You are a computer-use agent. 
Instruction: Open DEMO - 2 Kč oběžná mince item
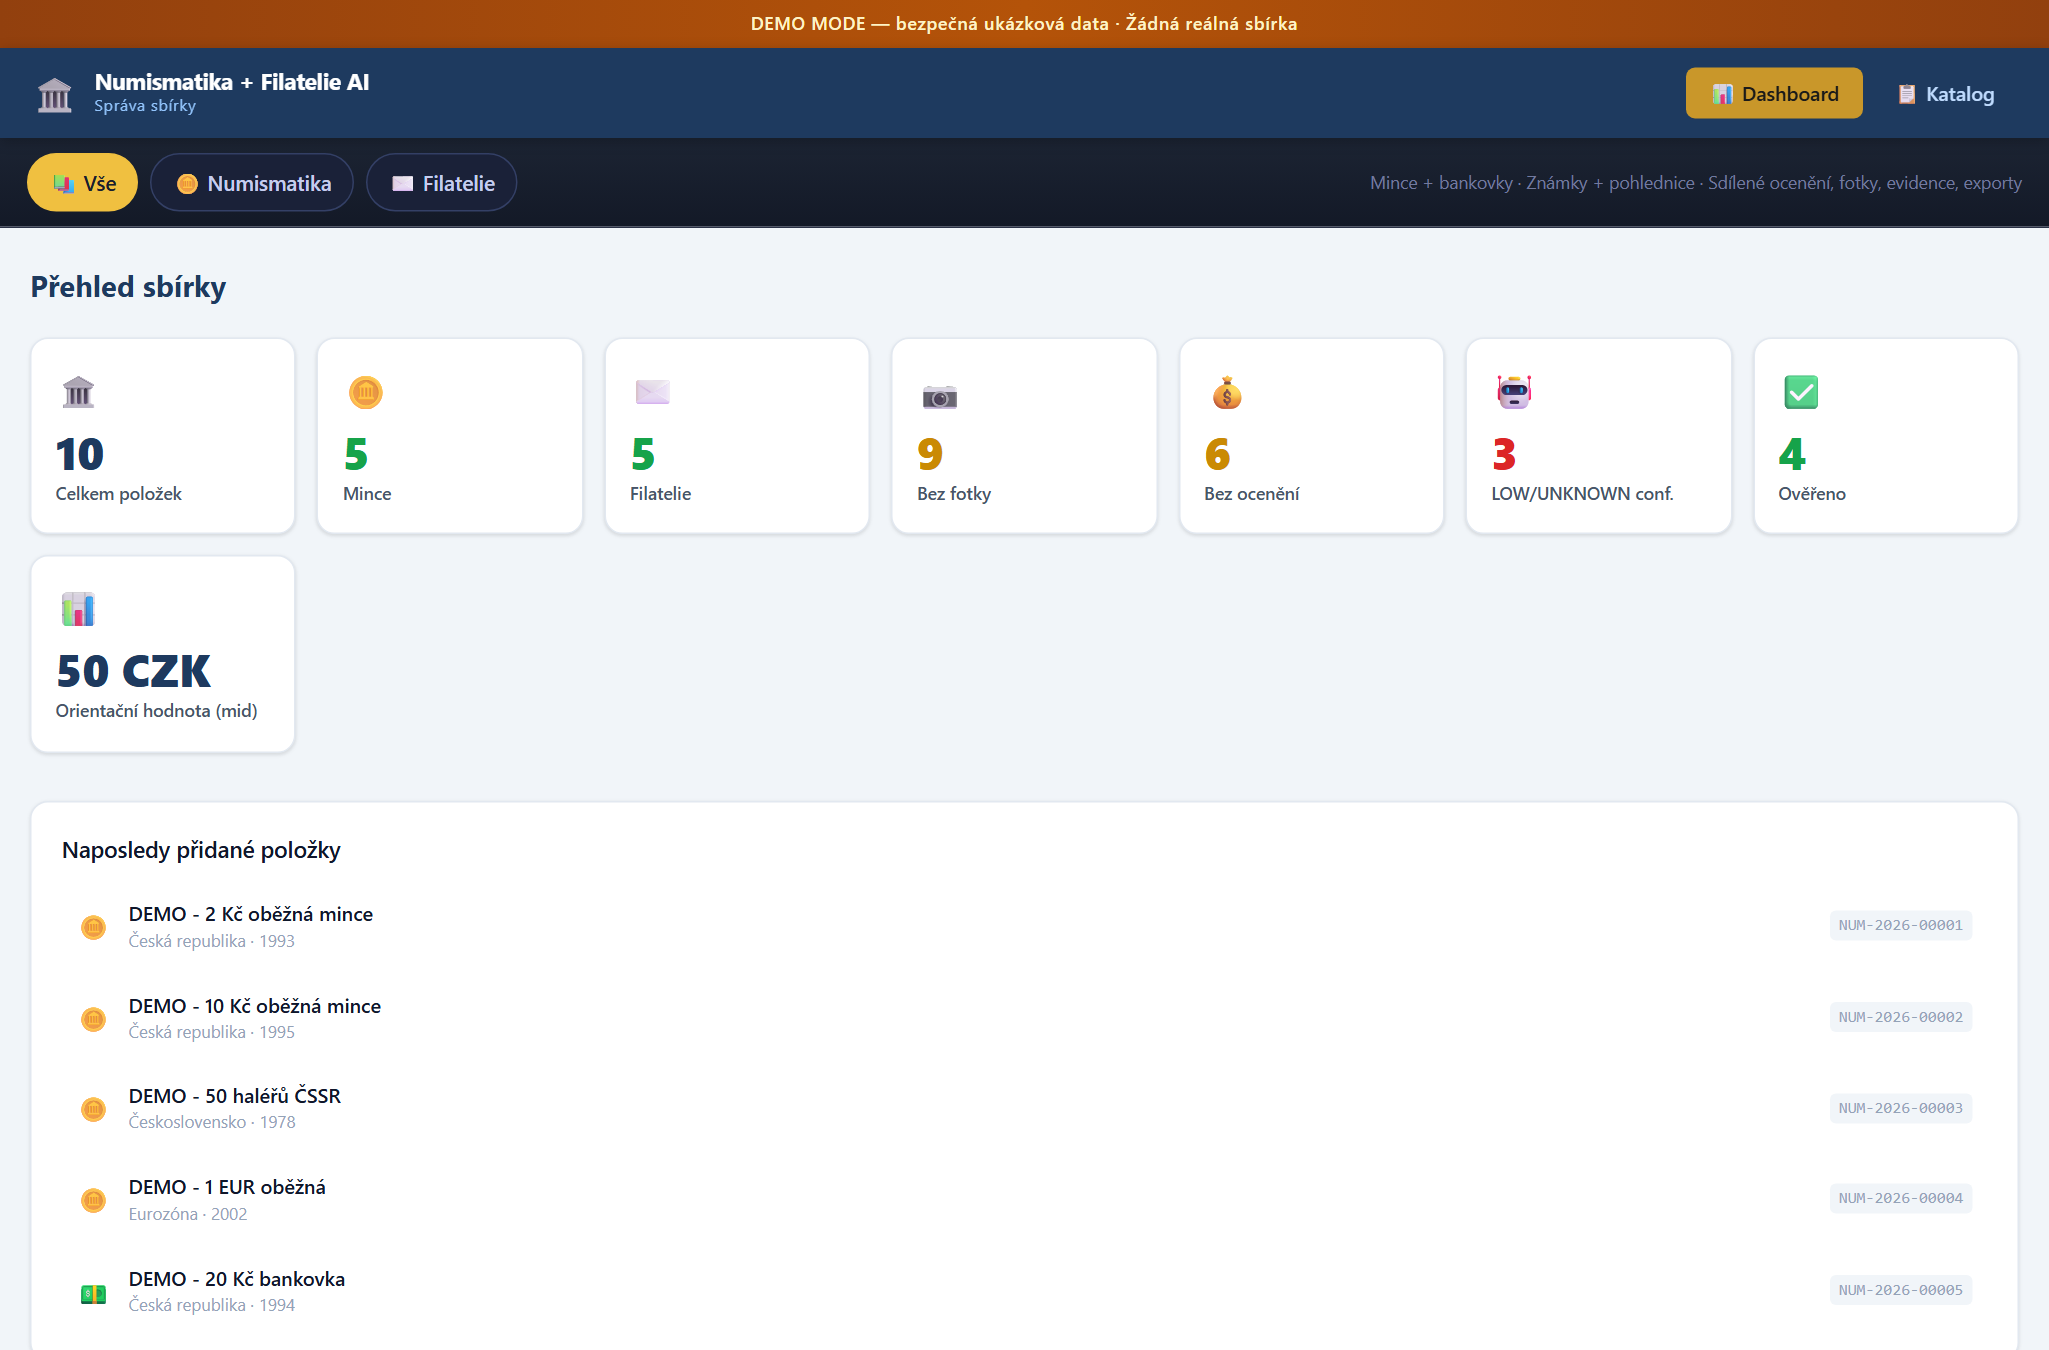(1024, 926)
